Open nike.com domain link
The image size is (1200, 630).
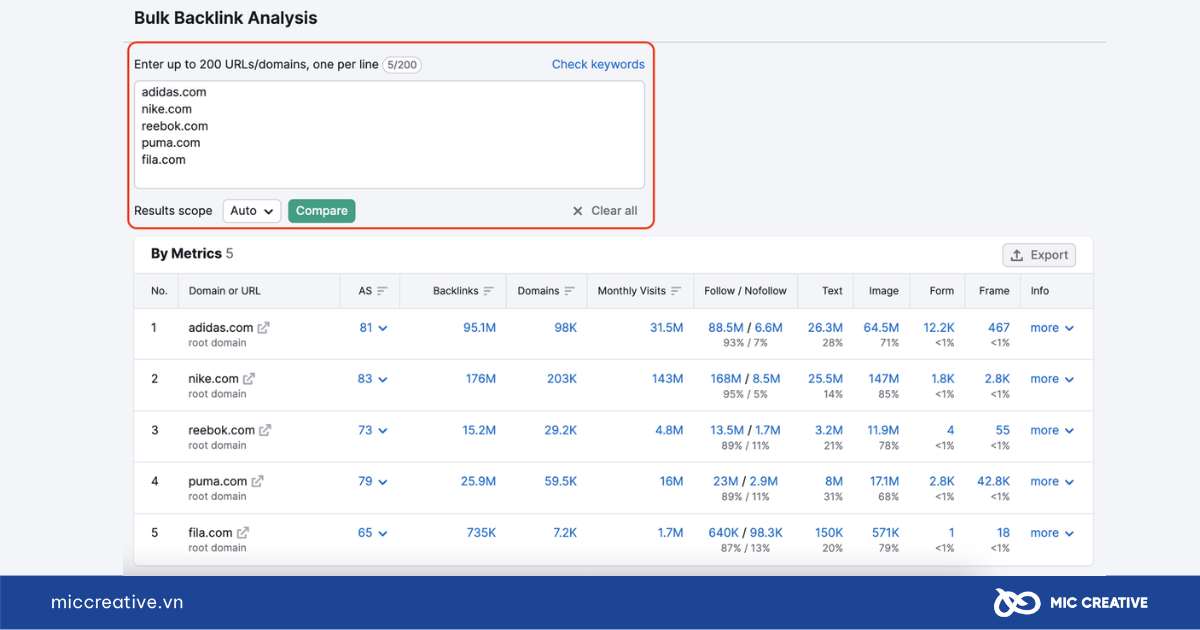213,378
